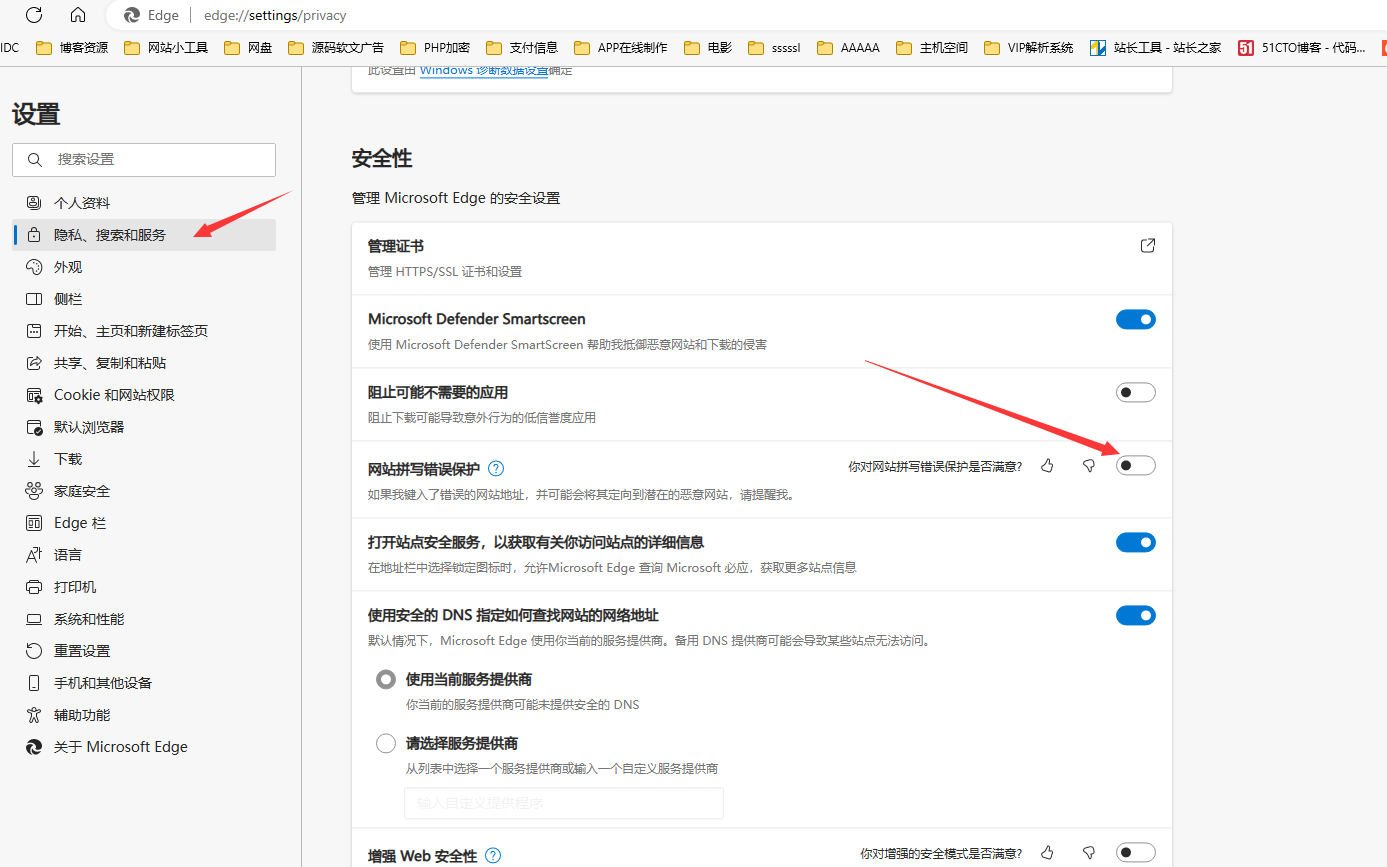Open the 主机空间 bookmark folder
1387x867 pixels.
point(932,47)
